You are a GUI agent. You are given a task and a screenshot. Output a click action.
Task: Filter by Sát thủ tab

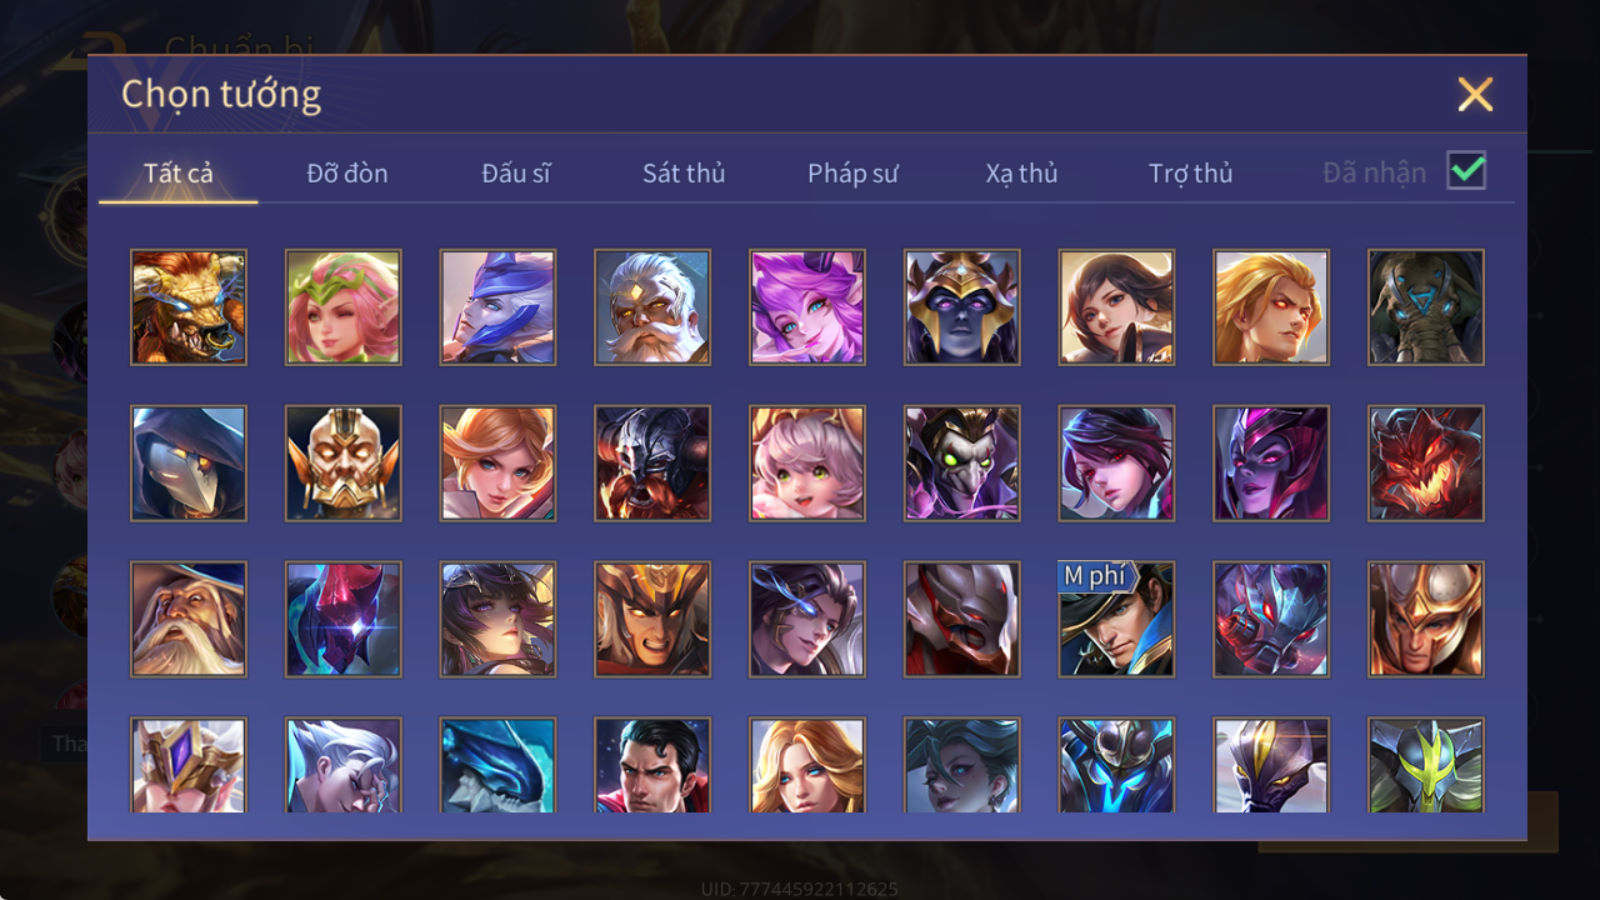[x=684, y=173]
